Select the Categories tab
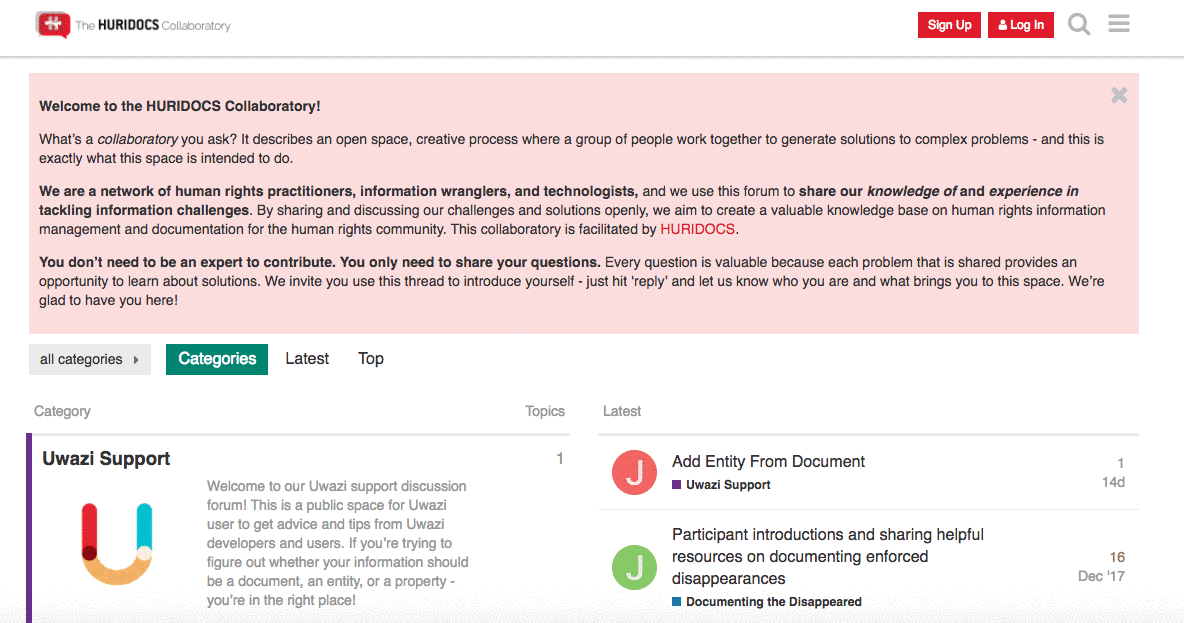Viewport: 1184px width, 623px height. pos(217,359)
